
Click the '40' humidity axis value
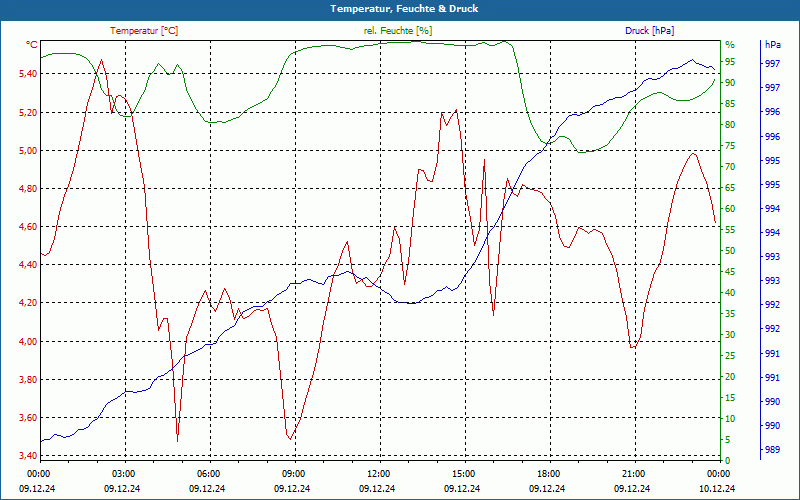730,293
